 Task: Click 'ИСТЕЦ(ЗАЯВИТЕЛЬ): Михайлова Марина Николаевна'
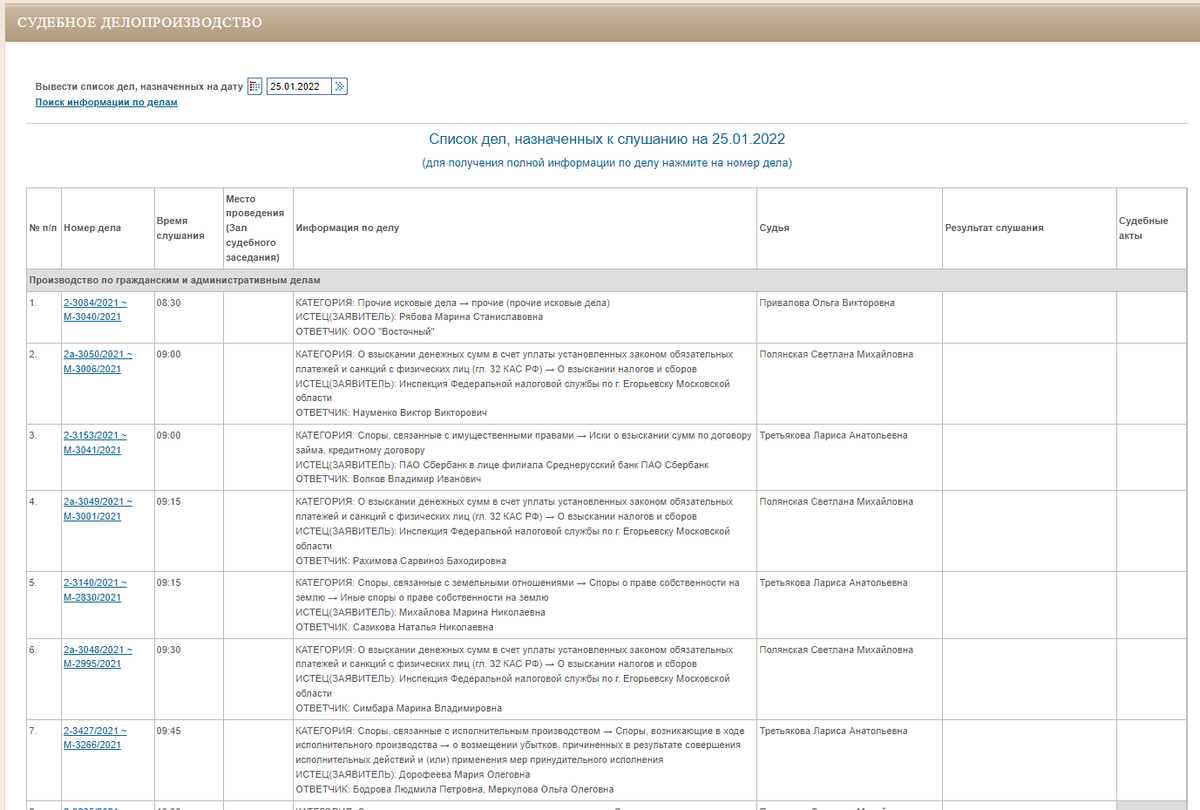420,612
